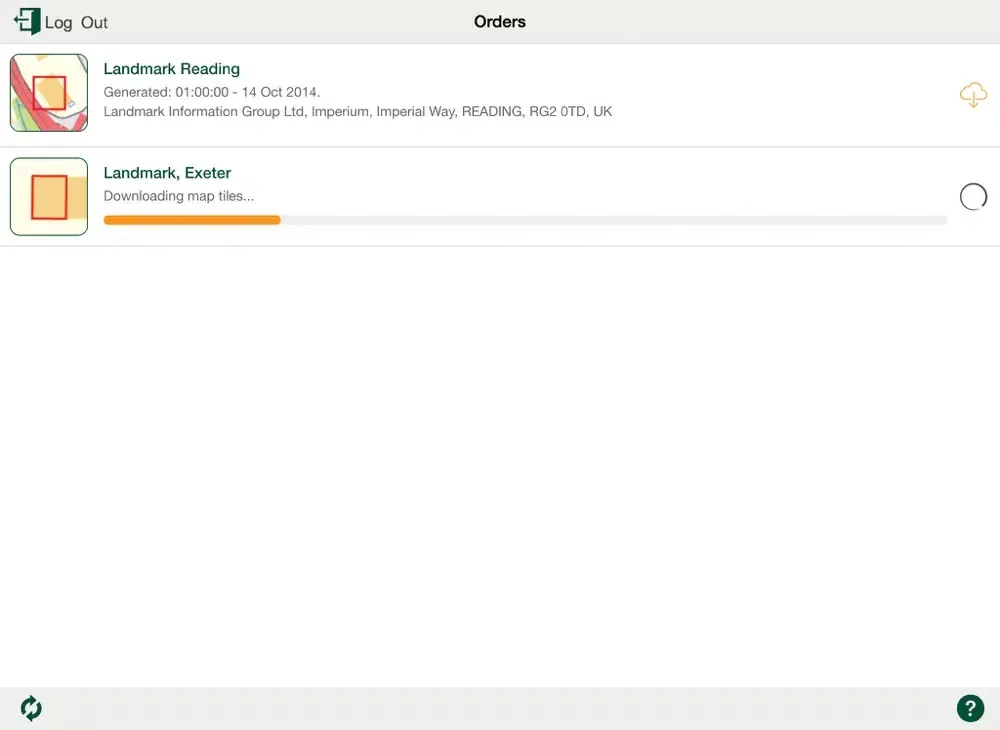Viewport: 1000px width, 730px height.
Task: Select the Landmark, Exeter order title
Action: click(167, 173)
